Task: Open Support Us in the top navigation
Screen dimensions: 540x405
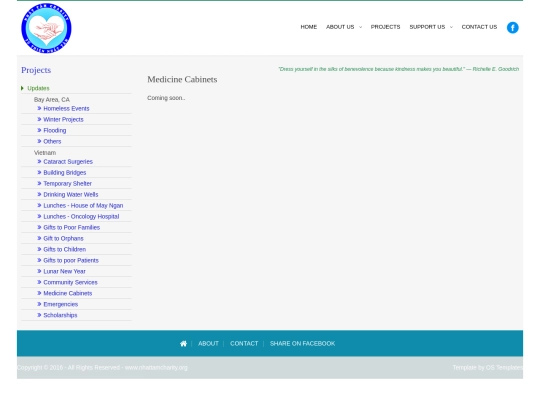Action: pyautogui.click(x=427, y=27)
